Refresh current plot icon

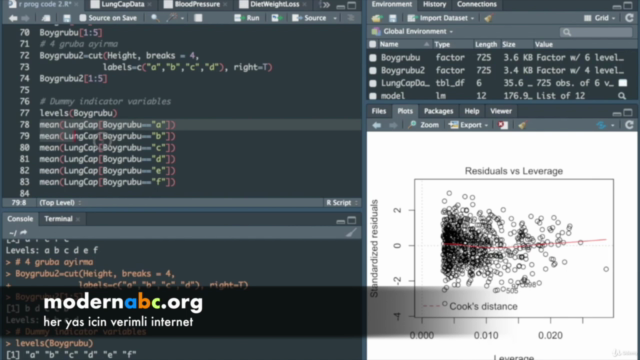(629, 125)
